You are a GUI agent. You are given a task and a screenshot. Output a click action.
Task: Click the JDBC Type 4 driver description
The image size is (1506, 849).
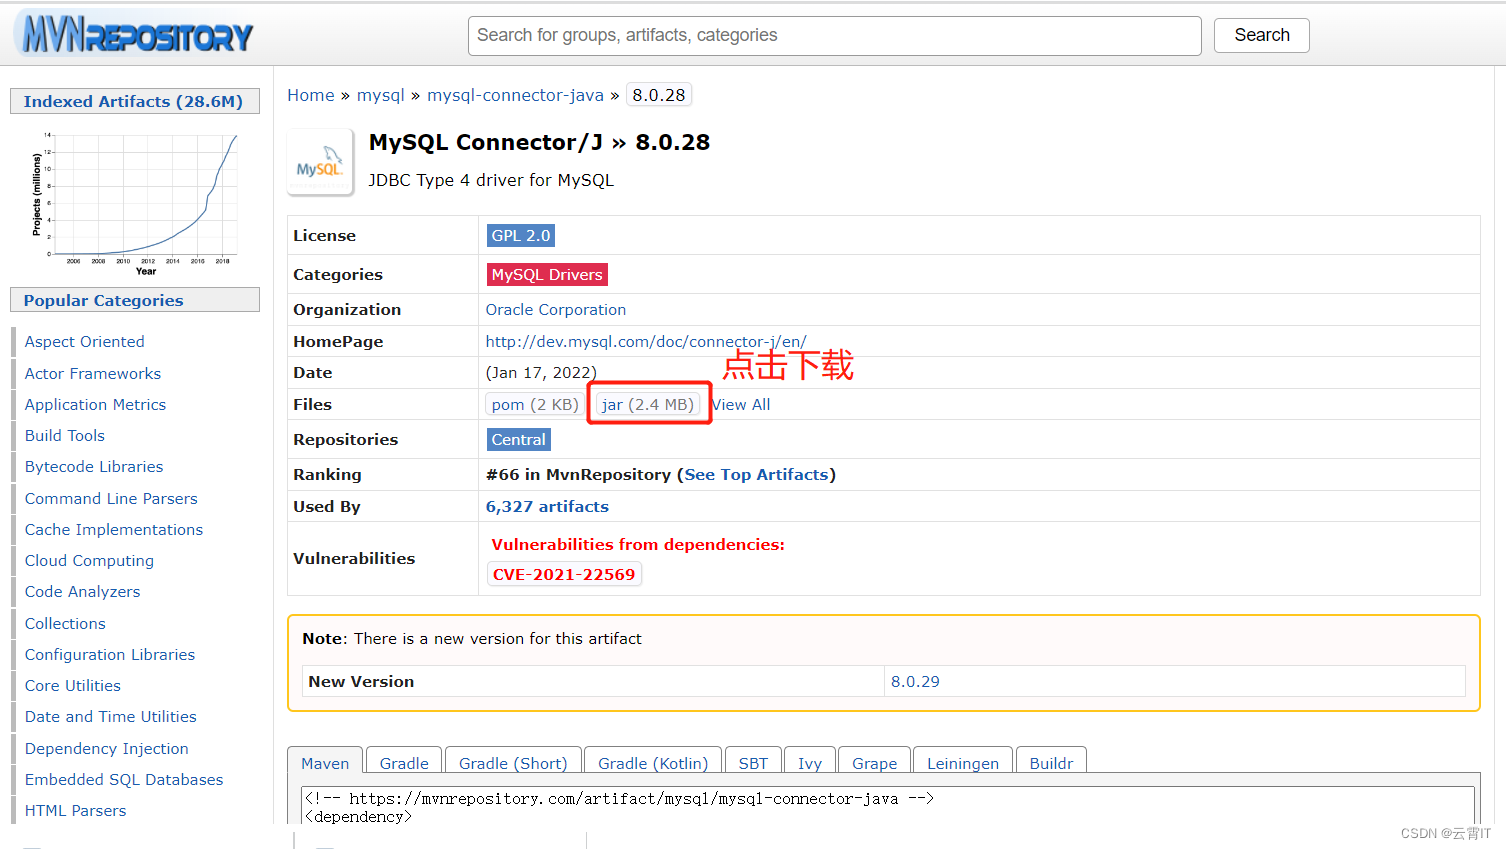click(491, 180)
